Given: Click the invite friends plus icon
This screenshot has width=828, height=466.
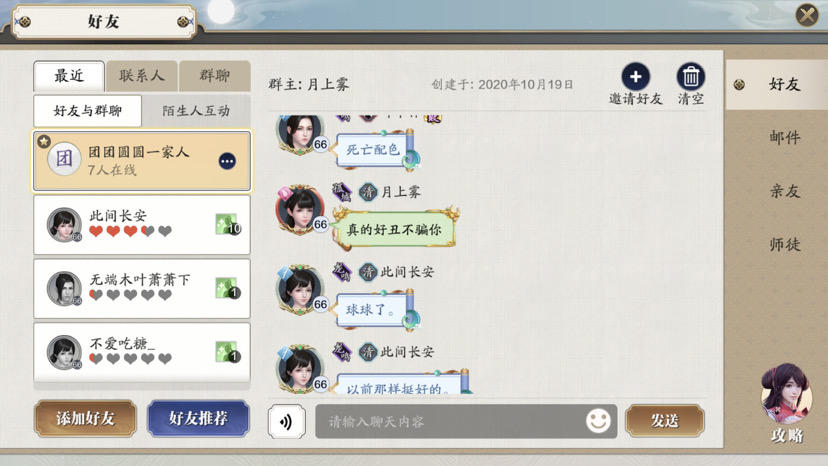Looking at the screenshot, I should click(x=635, y=77).
